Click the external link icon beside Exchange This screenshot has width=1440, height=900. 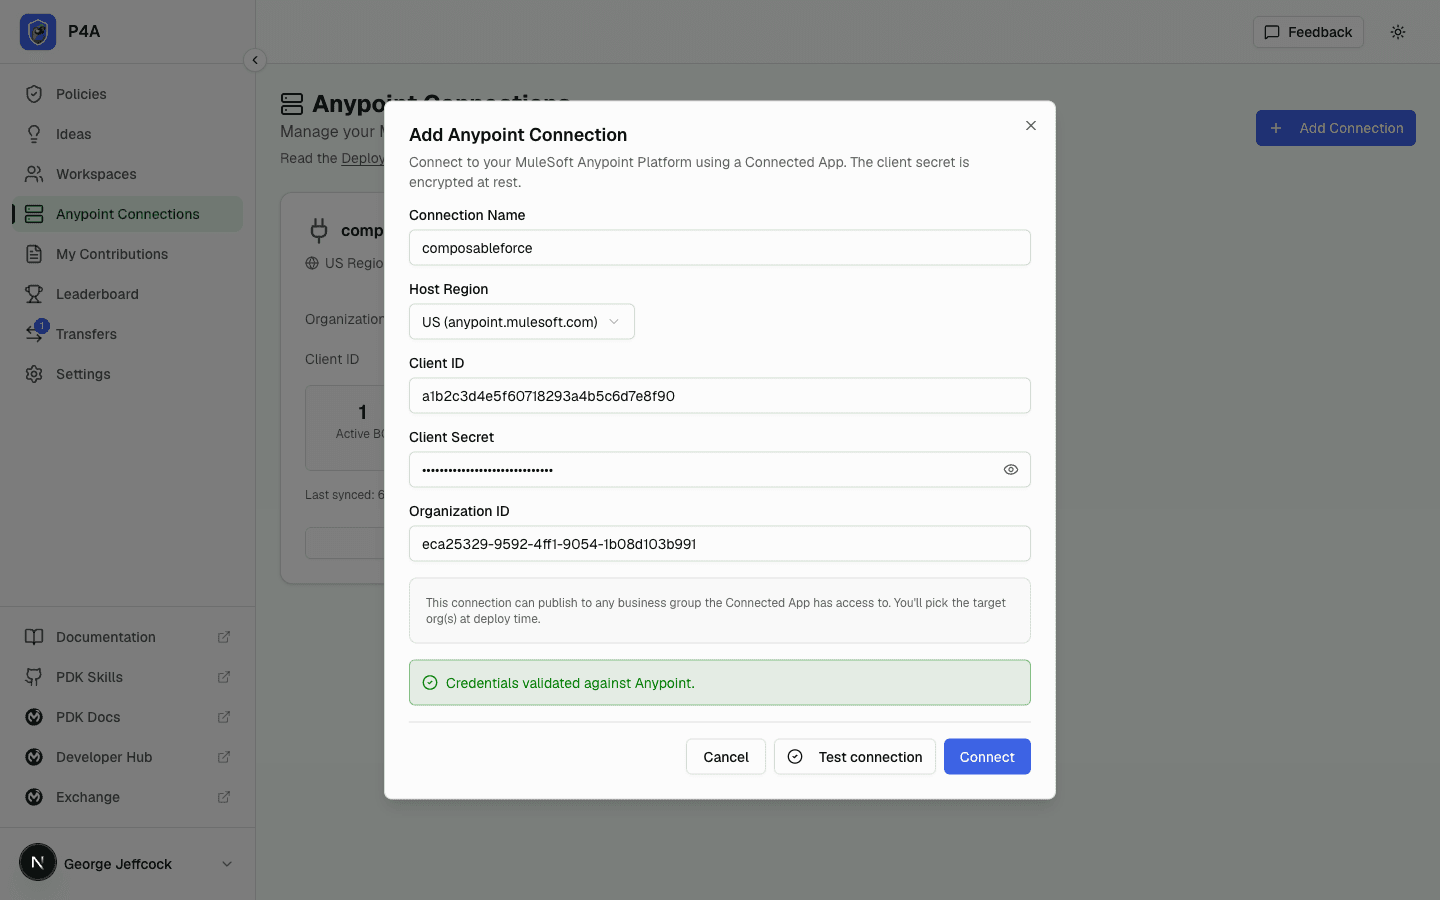tap(224, 797)
